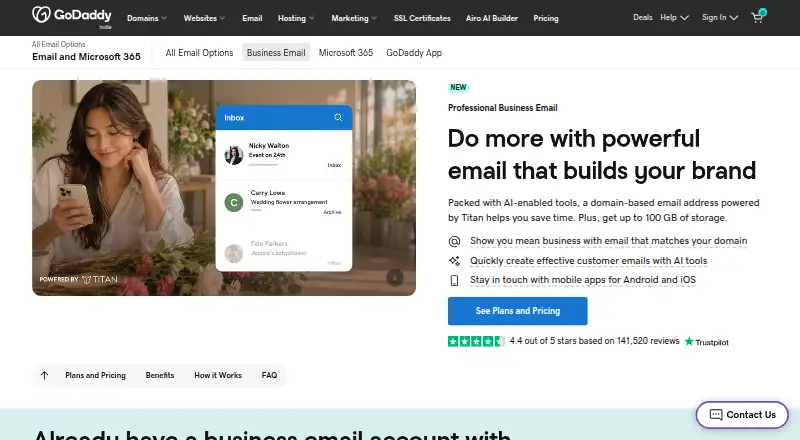Select the All Email Options tab
The height and width of the screenshot is (440, 800).
pyautogui.click(x=199, y=53)
